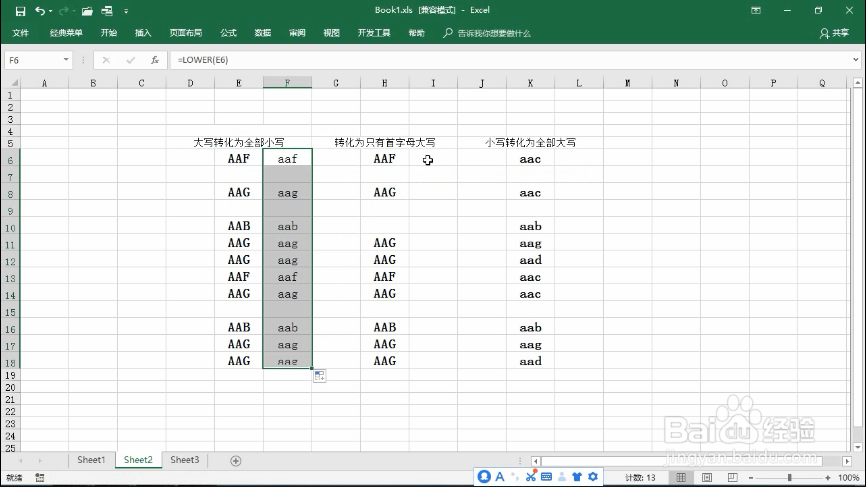866x487 pixels.
Task: Select cell F6 containing aaf
Action: (x=287, y=159)
